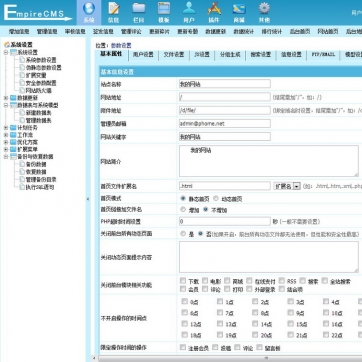Click page icon beside 扩展变量
362x362 pixels.
point(22,75)
